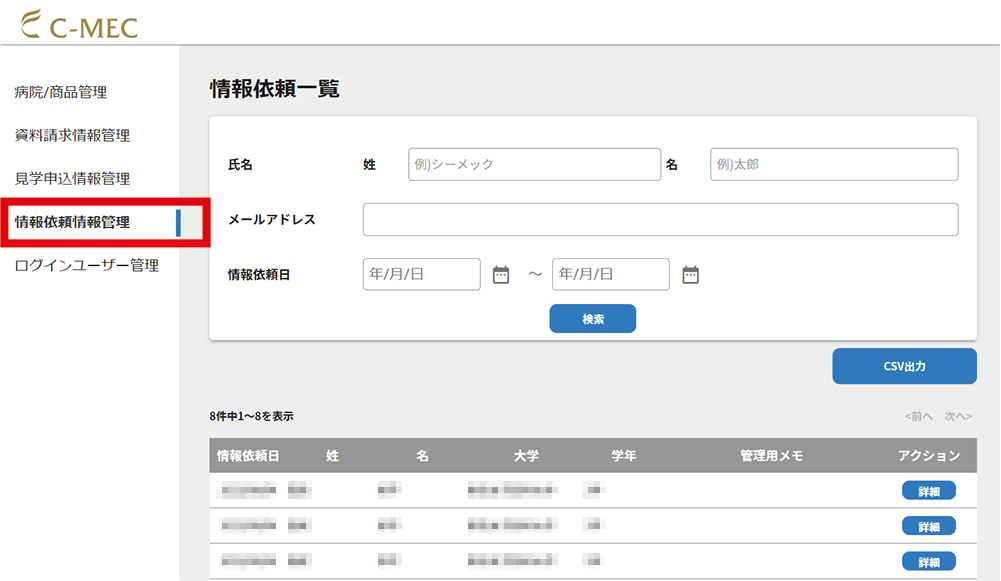The height and width of the screenshot is (581, 1001).
Task: Open calendar picker for end request date
Action: pyautogui.click(x=691, y=275)
